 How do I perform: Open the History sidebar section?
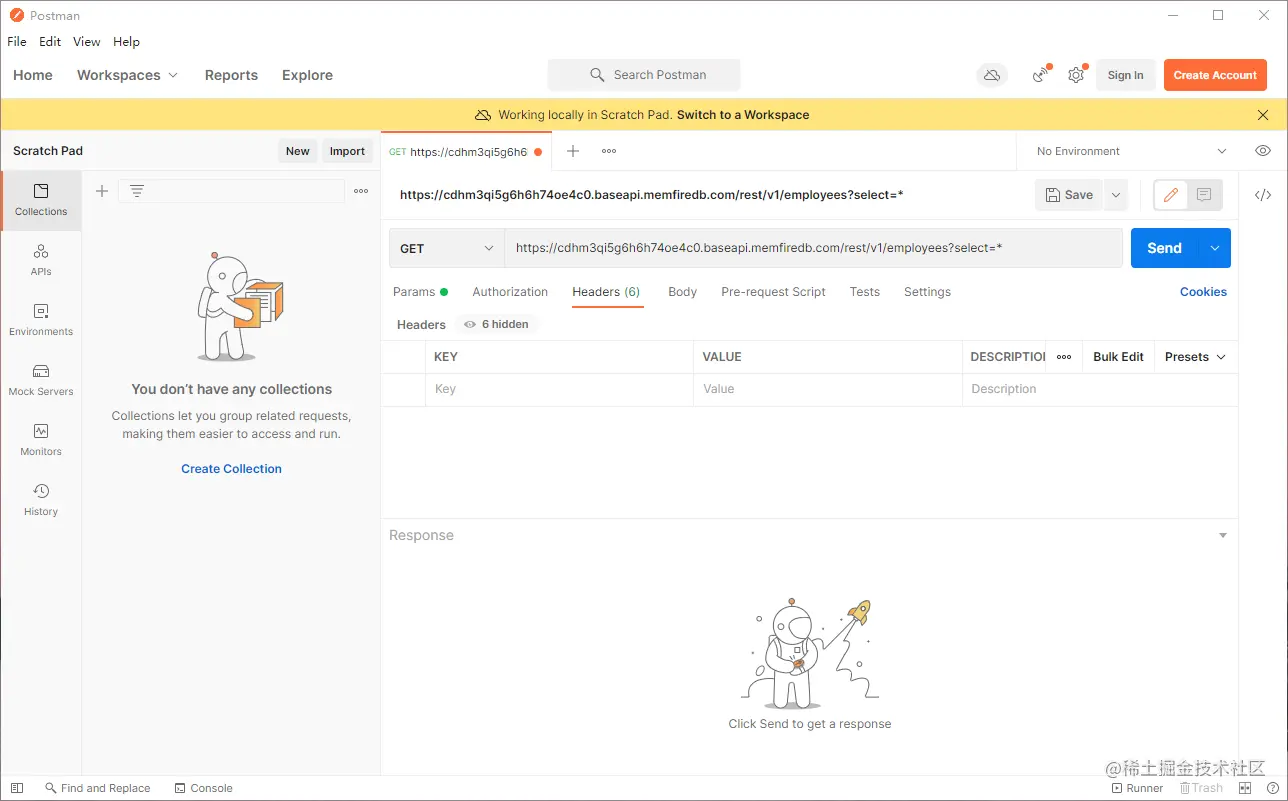pos(41,500)
